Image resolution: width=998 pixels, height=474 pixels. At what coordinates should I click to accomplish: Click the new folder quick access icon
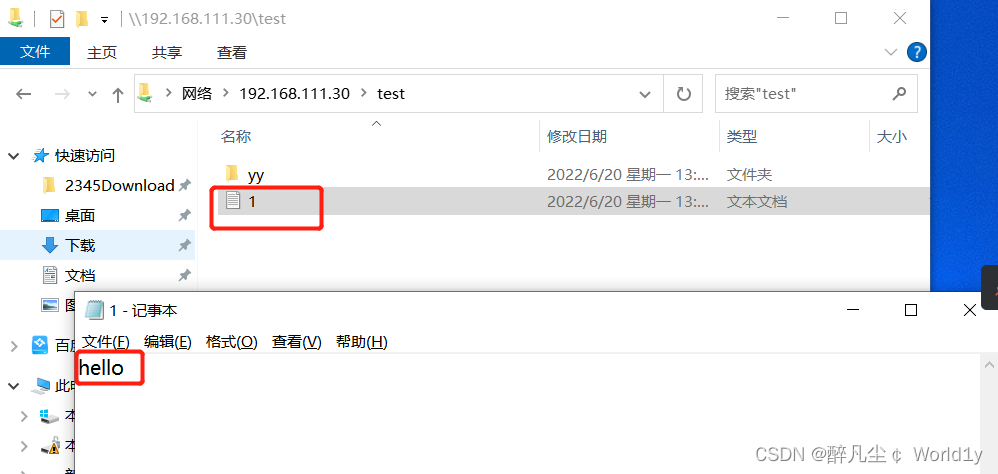coord(81,19)
